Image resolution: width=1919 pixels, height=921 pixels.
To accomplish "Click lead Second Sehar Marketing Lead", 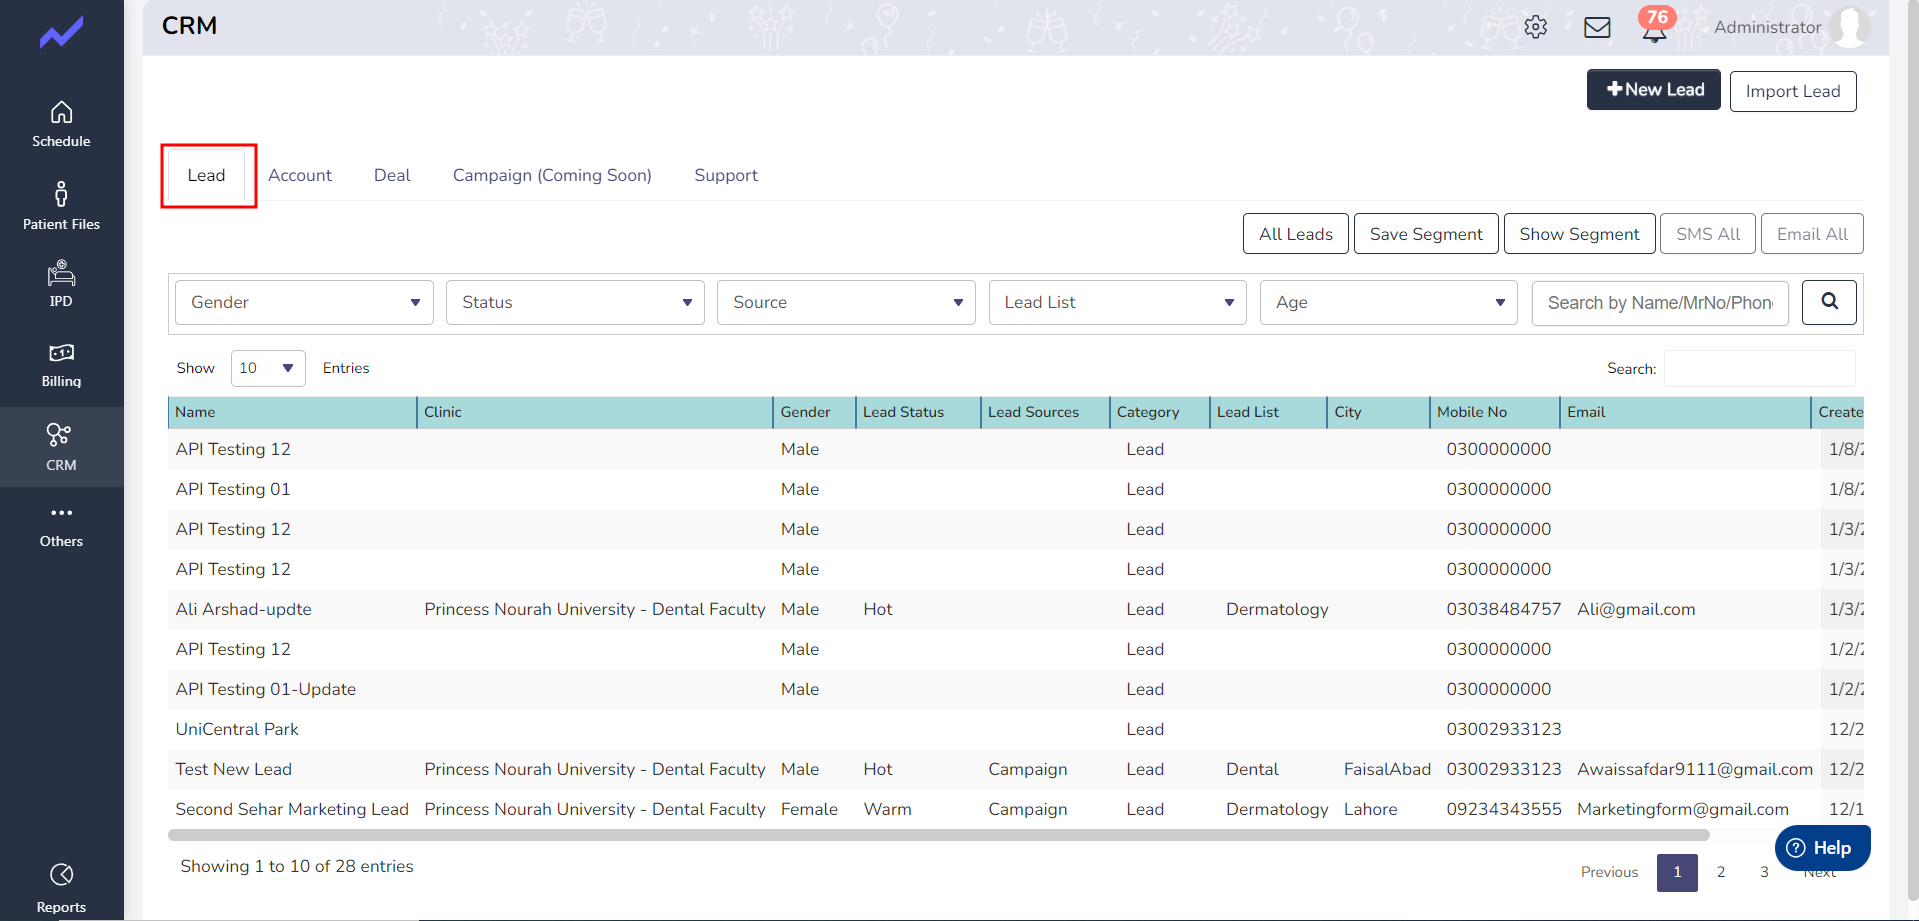I will (x=292, y=809).
